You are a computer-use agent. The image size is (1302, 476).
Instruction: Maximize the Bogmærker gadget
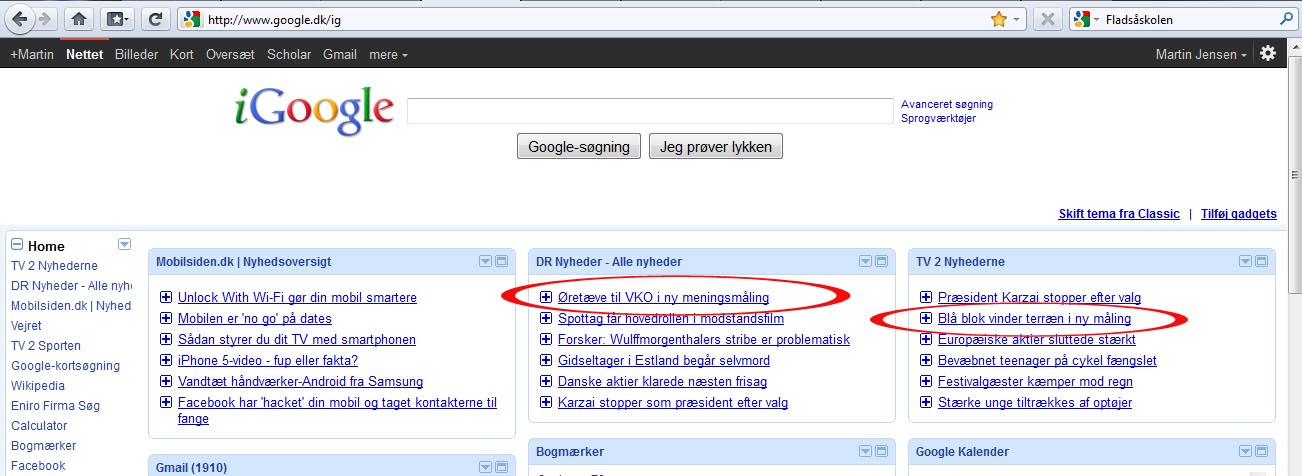pos(882,452)
